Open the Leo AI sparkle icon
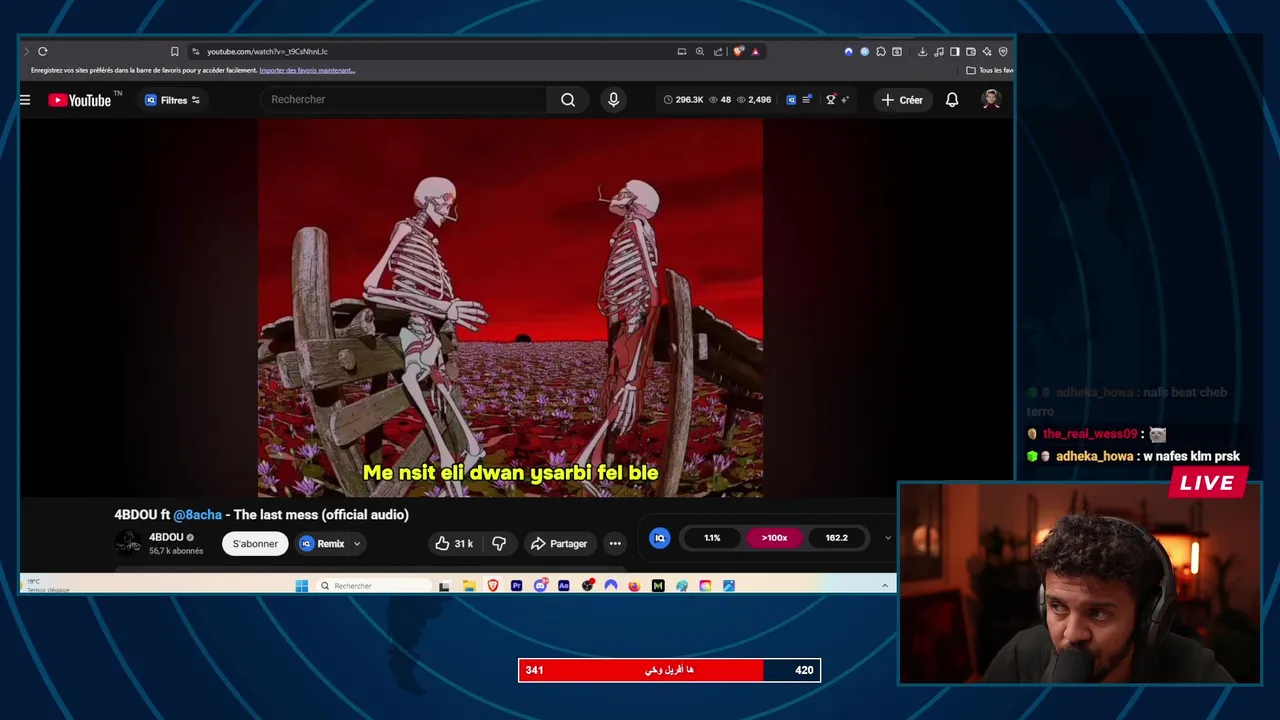Image resolution: width=1280 pixels, height=720 pixels. pos(986,51)
